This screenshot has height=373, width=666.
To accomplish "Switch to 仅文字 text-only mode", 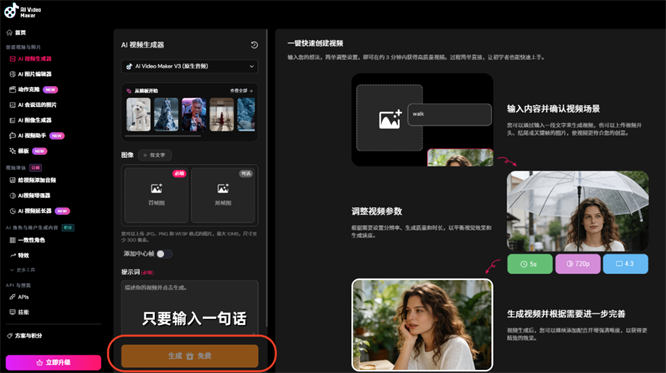I will point(155,155).
